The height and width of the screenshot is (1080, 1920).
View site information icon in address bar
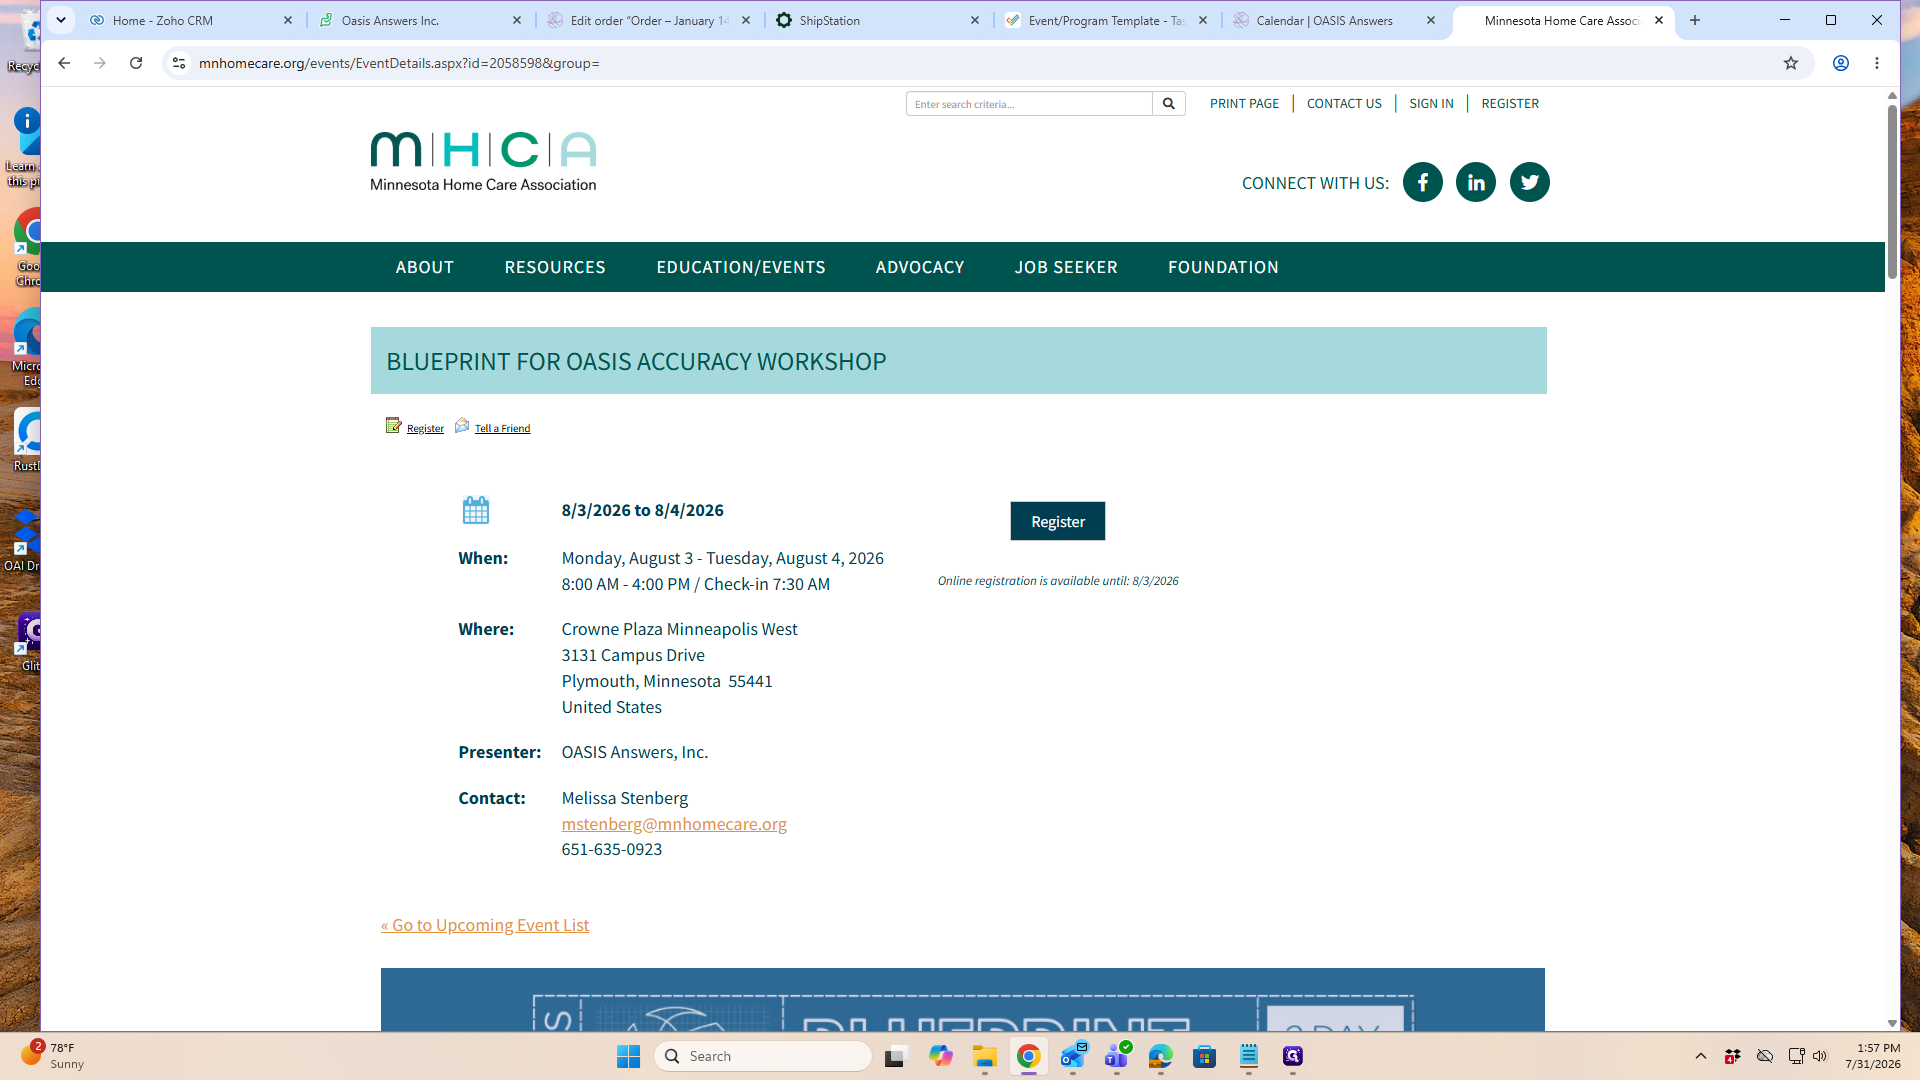coord(179,63)
